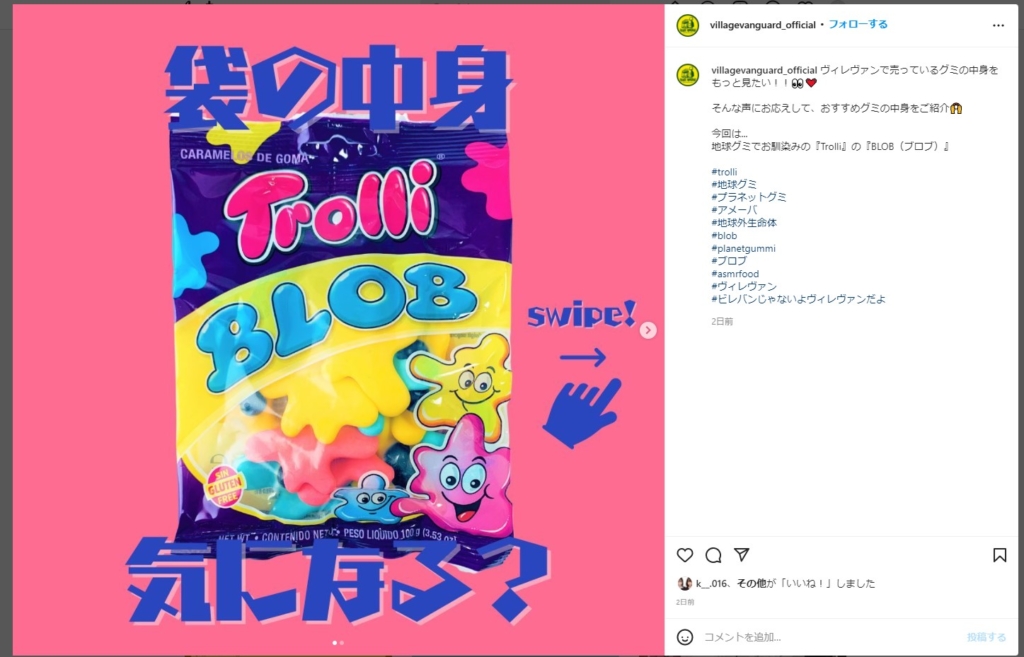Open the villagevanguard_official username in header

pyautogui.click(x=762, y=25)
